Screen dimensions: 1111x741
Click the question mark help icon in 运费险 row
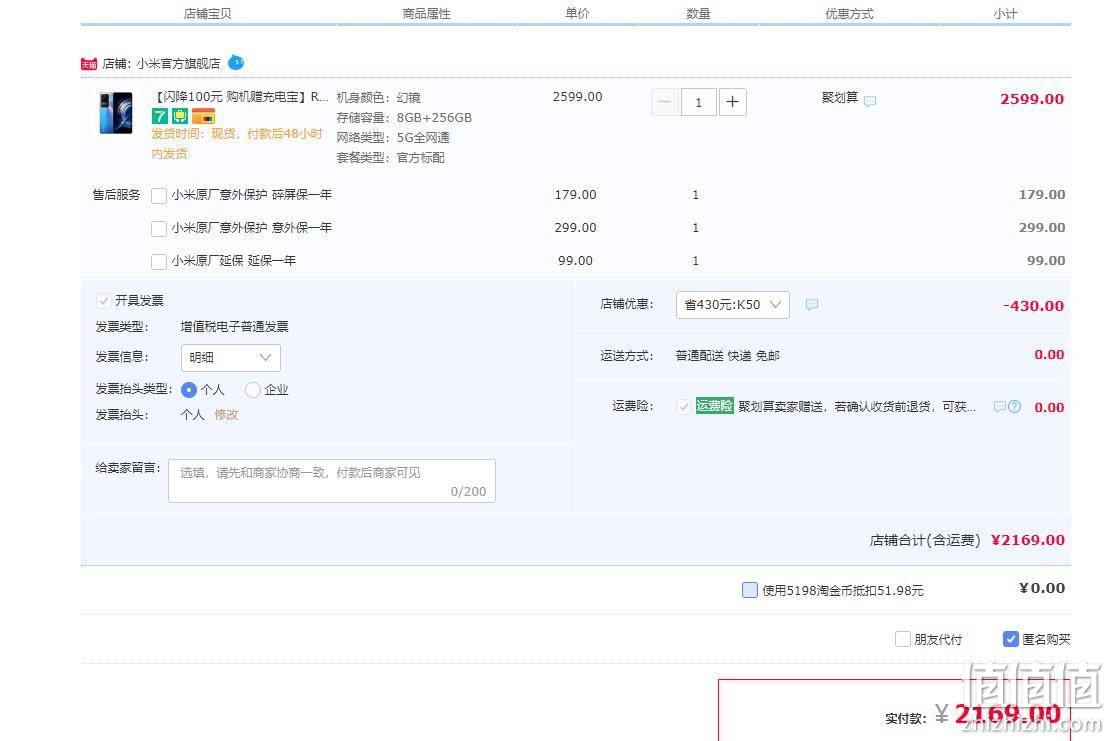[x=1015, y=407]
